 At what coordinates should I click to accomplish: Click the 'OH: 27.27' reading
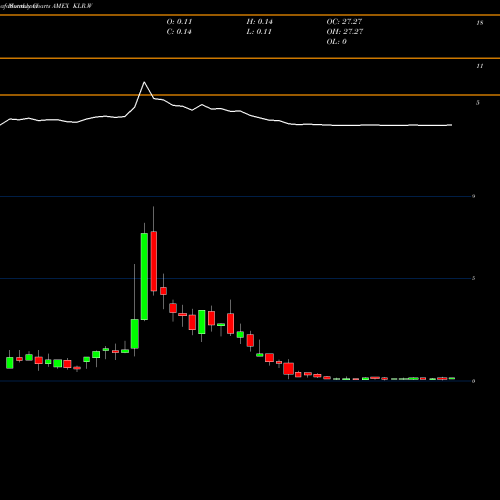(345, 32)
